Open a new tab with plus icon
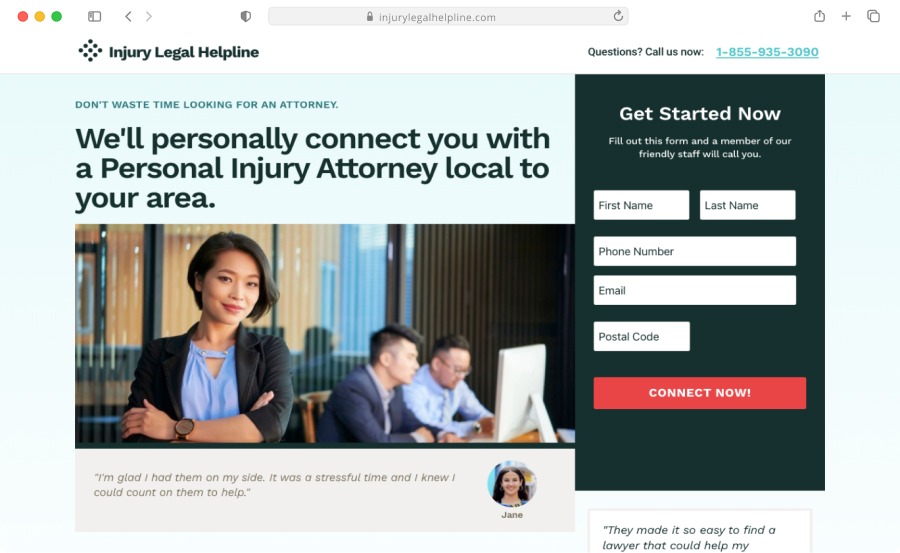Image resolution: width=900 pixels, height=553 pixels. click(x=846, y=16)
